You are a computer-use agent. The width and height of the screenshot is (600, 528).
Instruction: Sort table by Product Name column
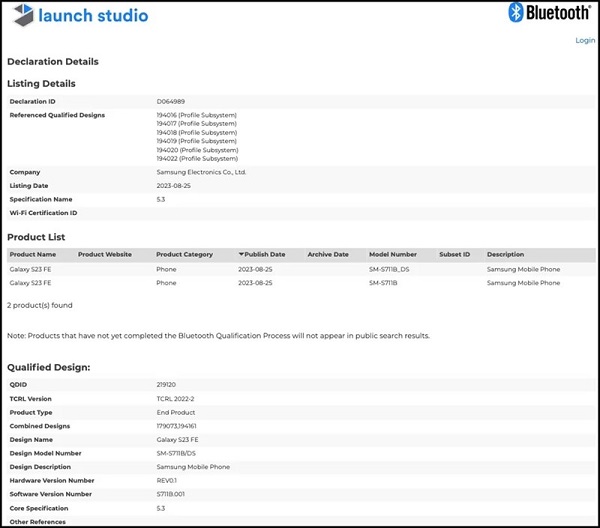coord(33,255)
